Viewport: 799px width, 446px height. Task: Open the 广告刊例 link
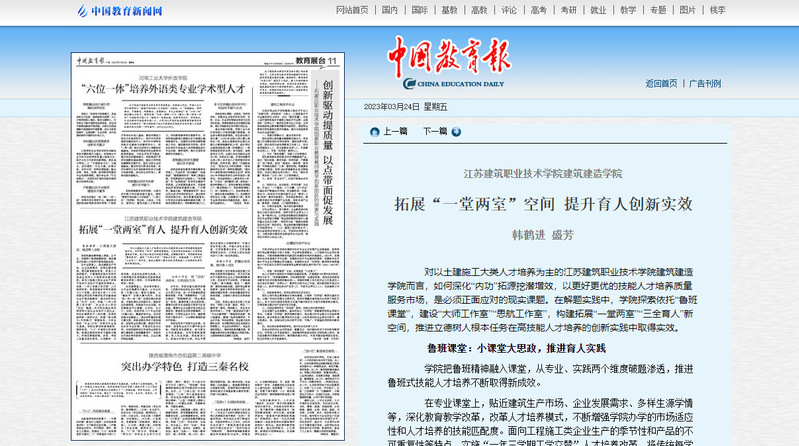coord(705,84)
